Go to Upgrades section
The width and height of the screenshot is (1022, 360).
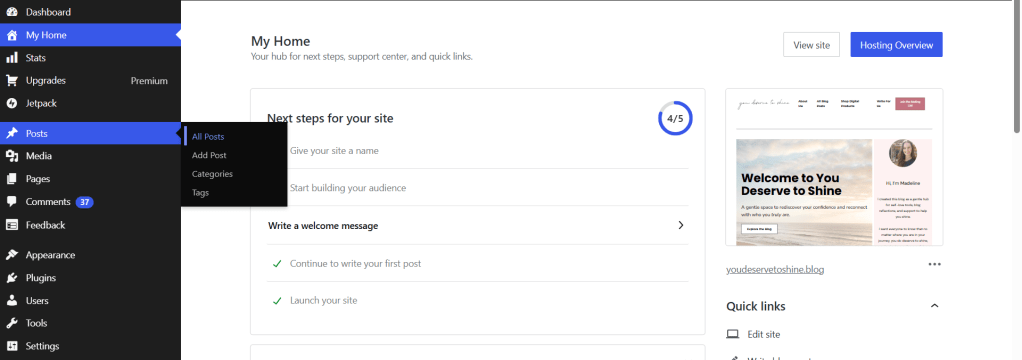coord(90,81)
